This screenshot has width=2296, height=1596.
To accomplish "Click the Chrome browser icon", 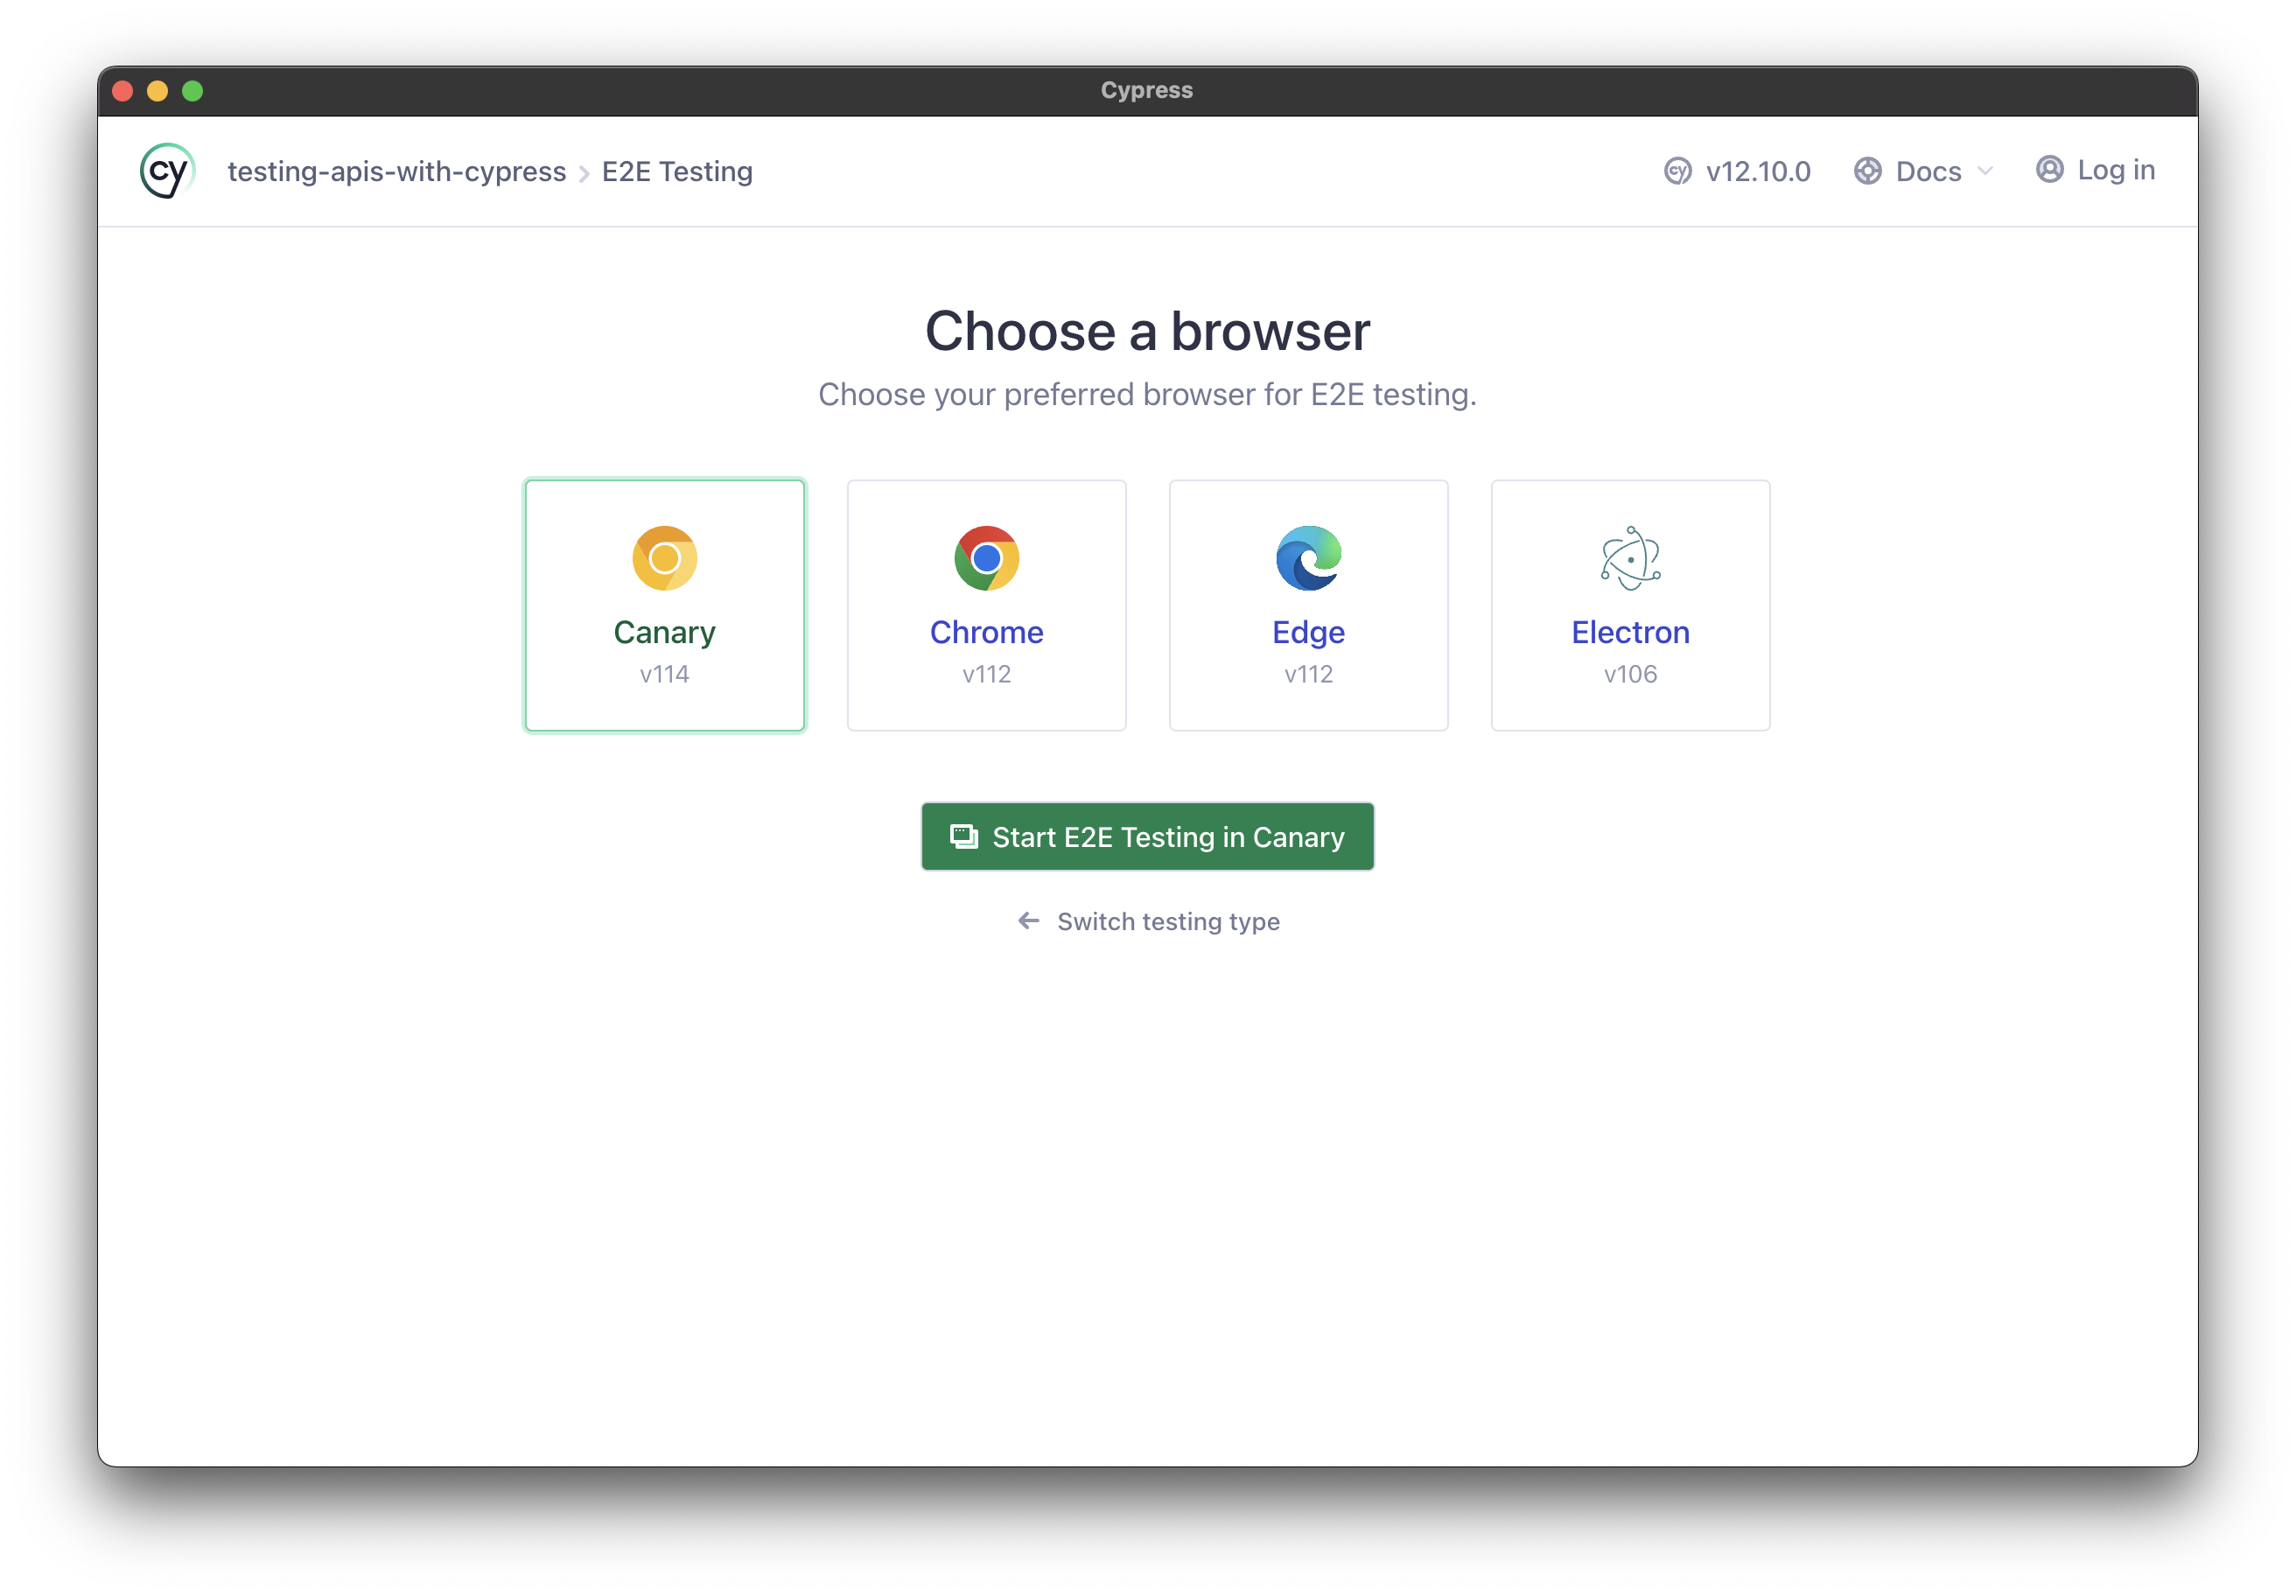I will [x=986, y=558].
